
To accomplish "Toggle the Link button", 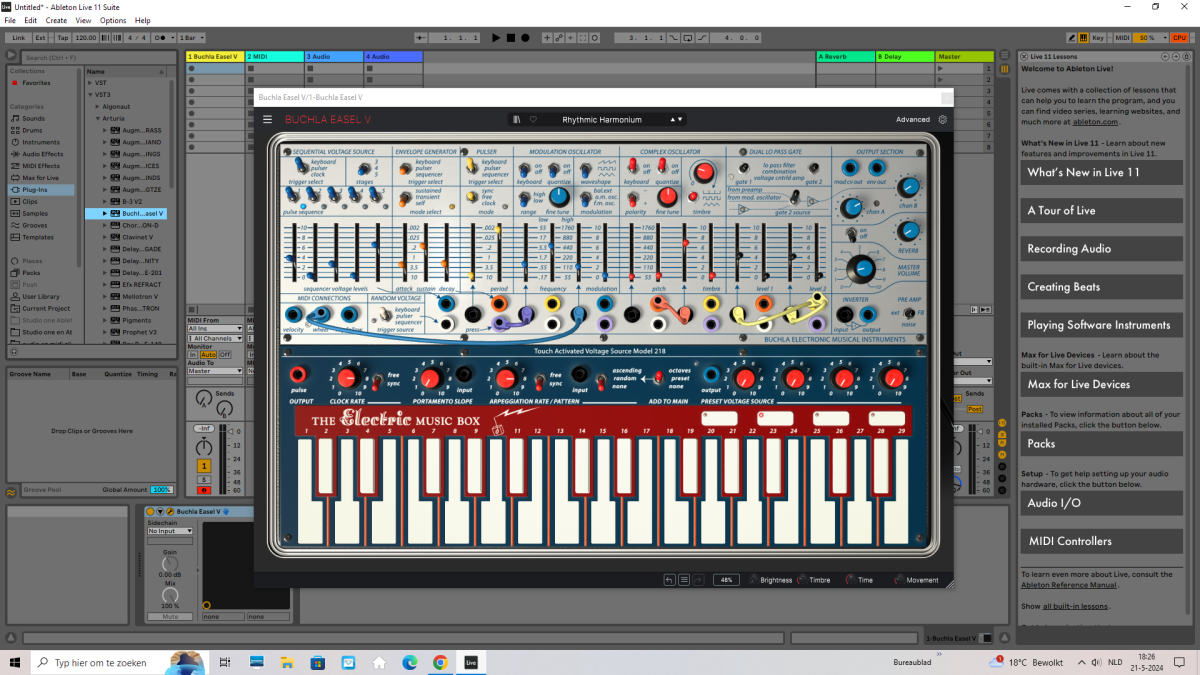I will [x=19, y=37].
